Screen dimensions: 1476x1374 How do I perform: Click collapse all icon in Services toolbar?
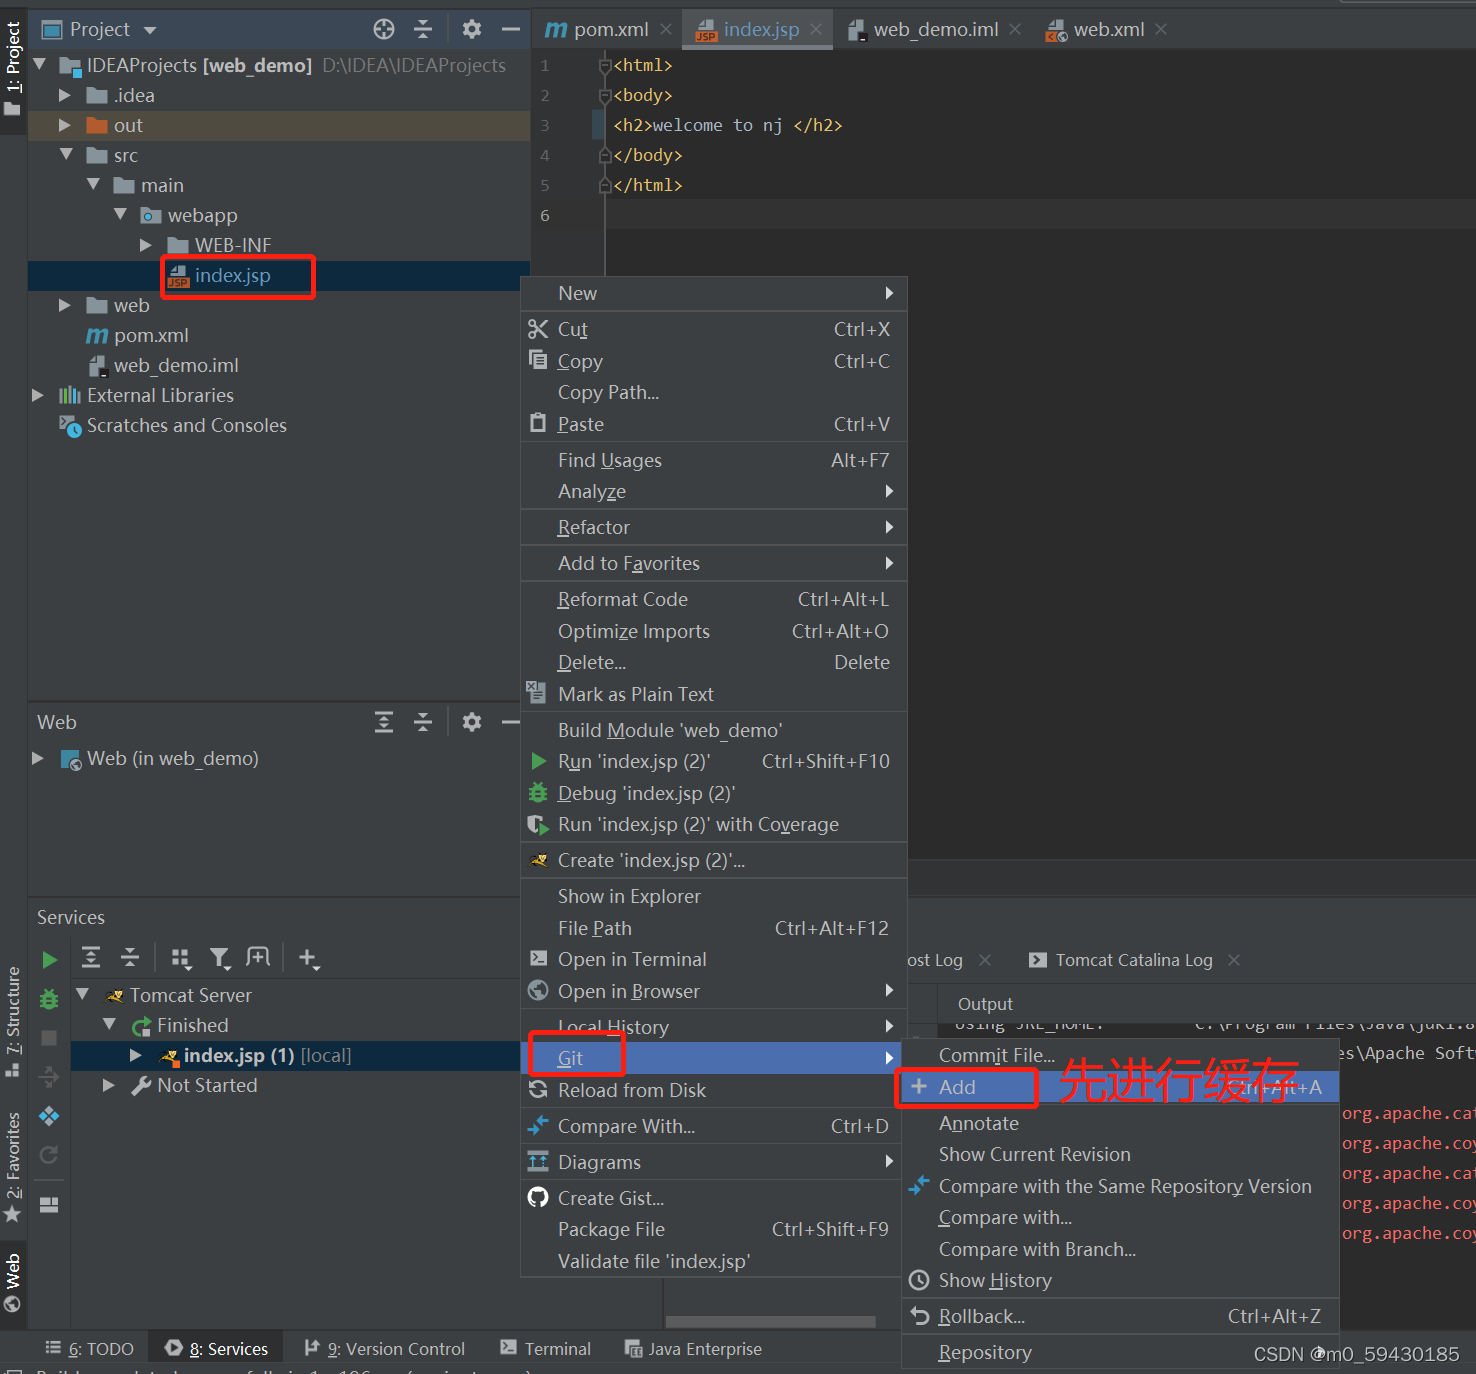coord(130,958)
